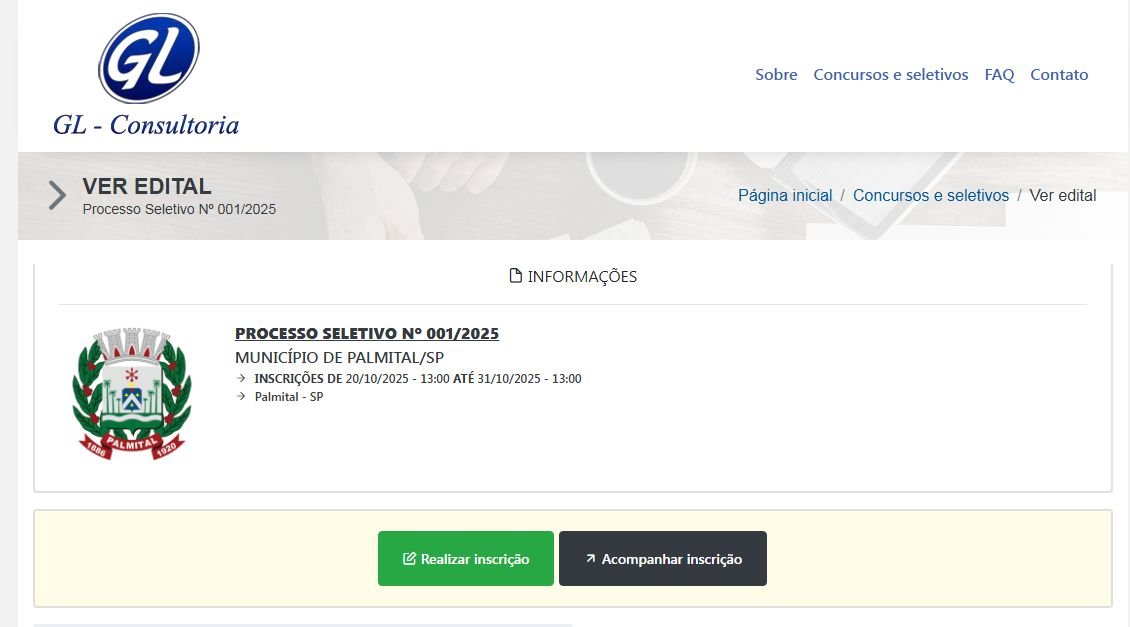Click the chevron beside VER EDITAL

pos(58,195)
